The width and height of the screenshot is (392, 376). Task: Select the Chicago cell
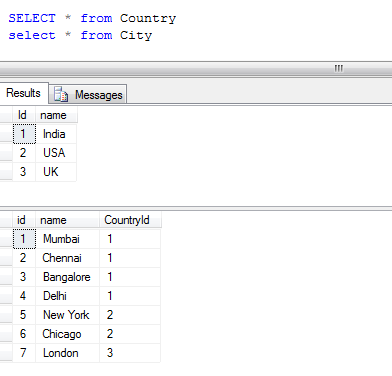tap(67, 334)
